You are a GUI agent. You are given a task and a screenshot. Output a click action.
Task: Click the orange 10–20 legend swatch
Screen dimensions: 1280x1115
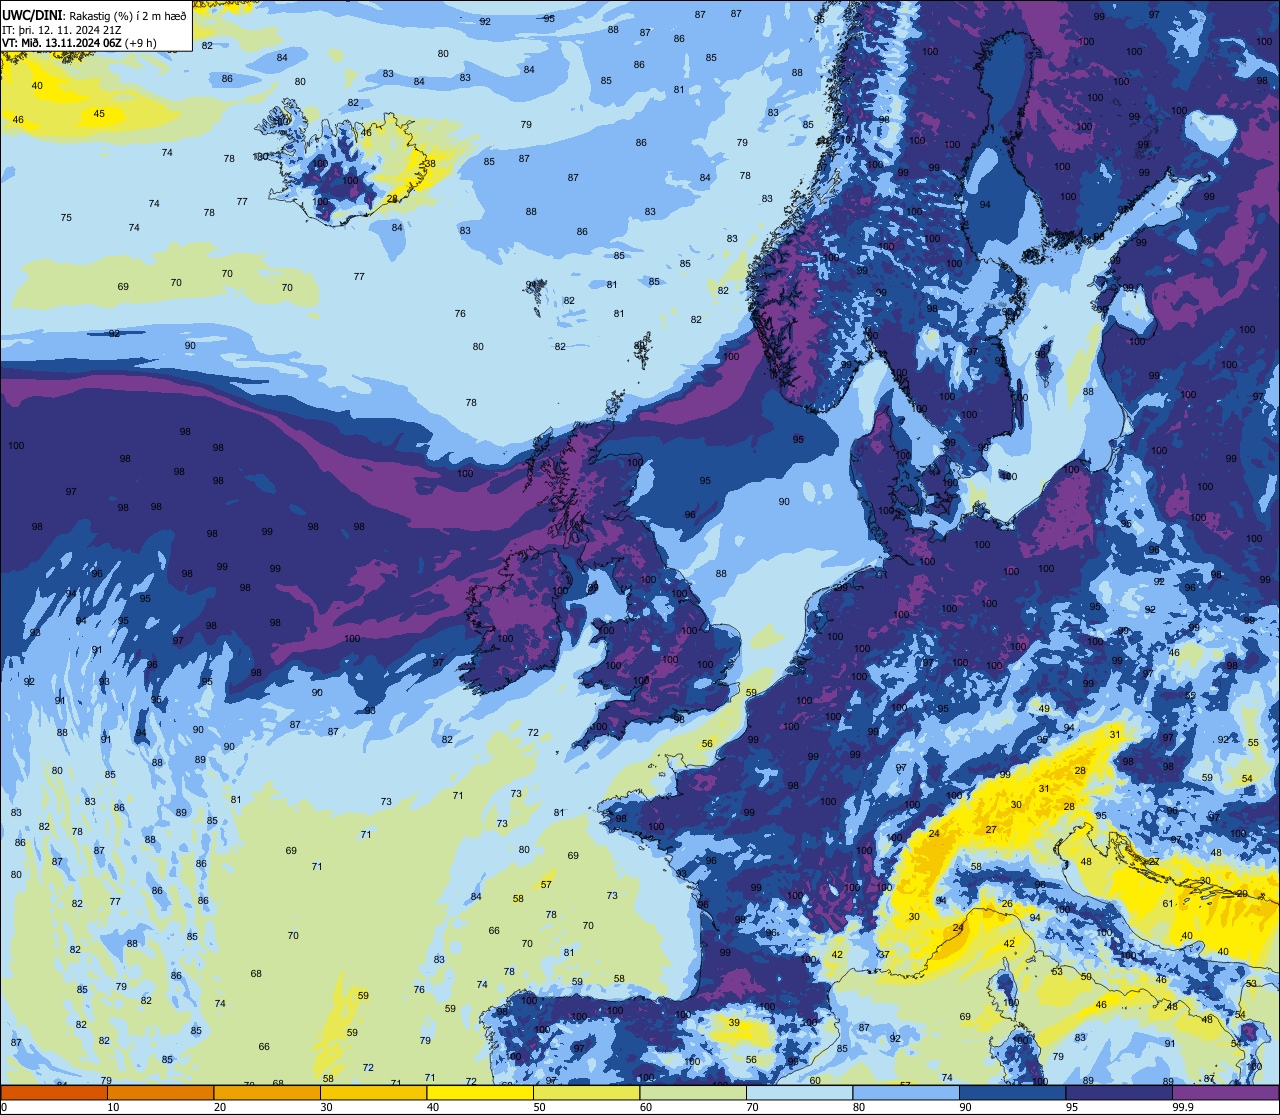click(160, 1093)
